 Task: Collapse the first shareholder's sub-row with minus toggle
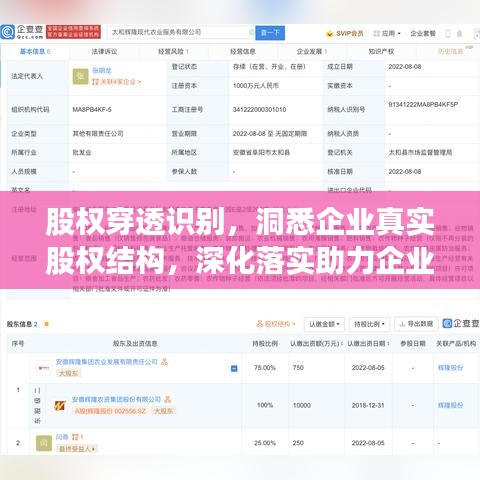click(234, 368)
